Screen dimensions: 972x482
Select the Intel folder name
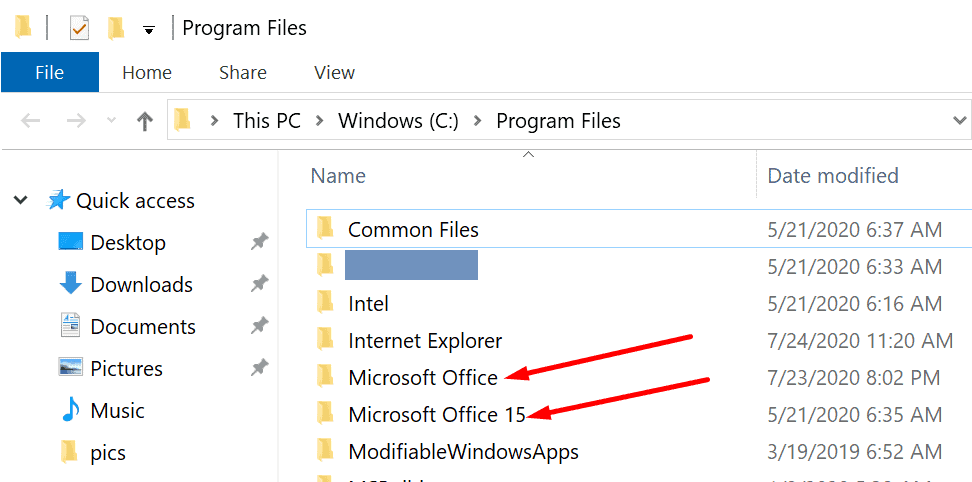click(x=368, y=304)
